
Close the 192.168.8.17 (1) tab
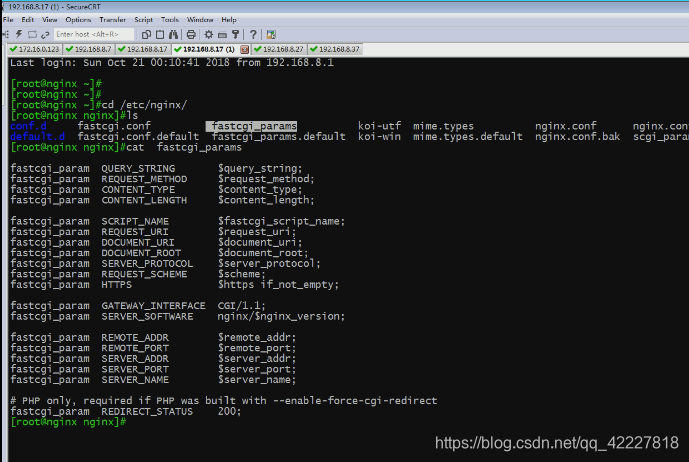coord(245,49)
